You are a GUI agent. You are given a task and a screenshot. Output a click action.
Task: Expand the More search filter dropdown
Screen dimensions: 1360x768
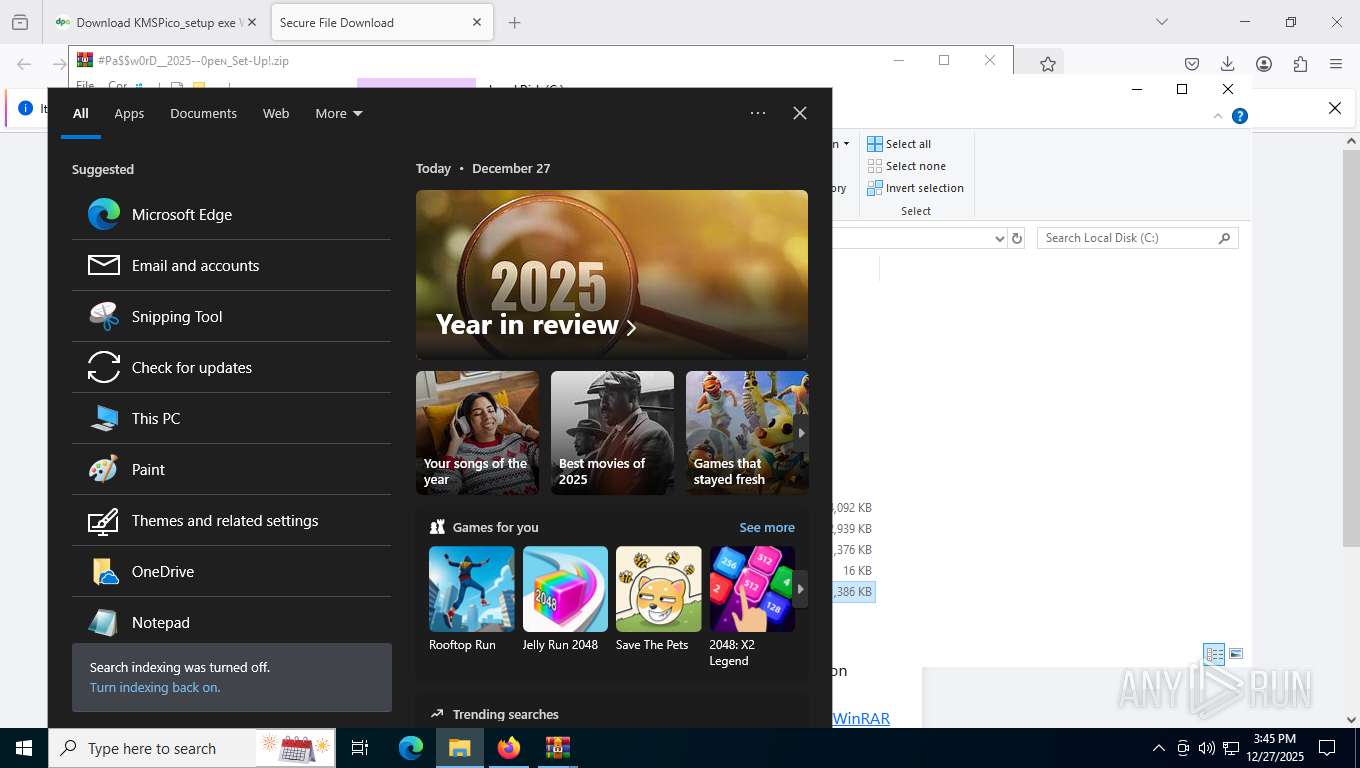point(339,113)
